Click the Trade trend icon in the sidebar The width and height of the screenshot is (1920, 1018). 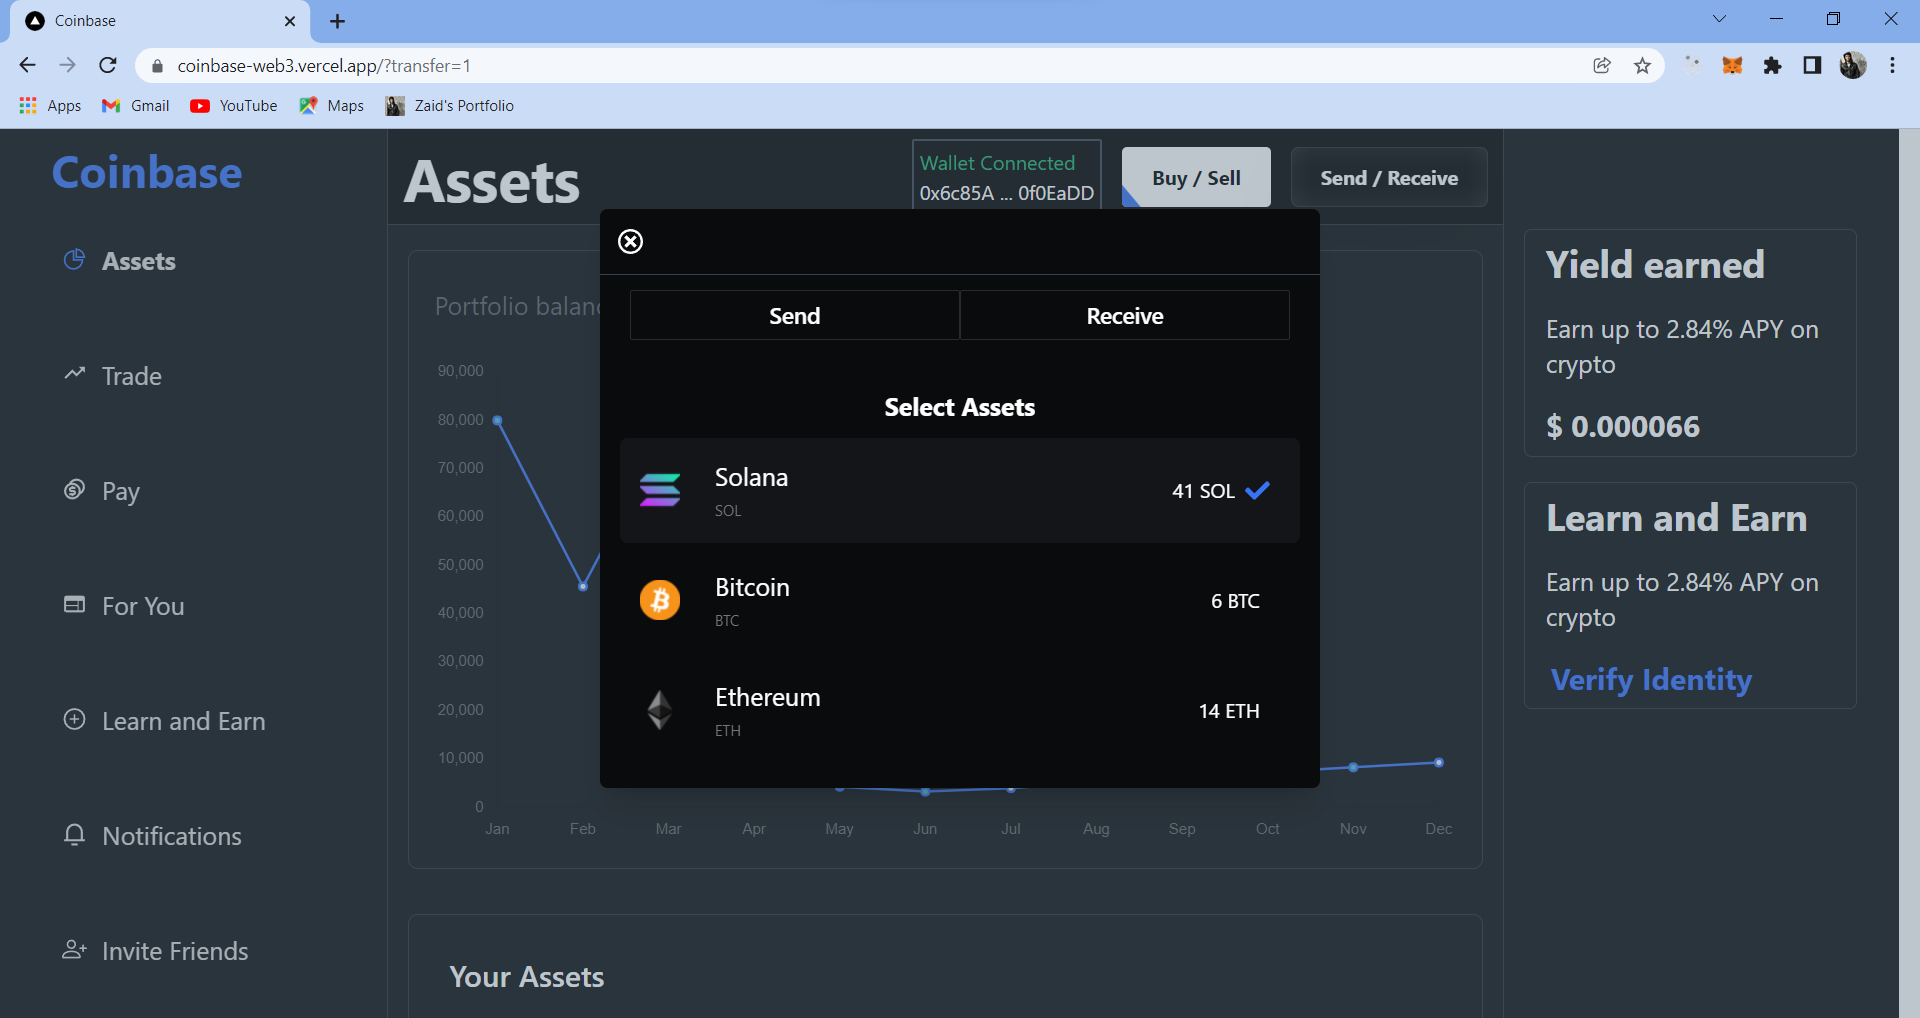[75, 373]
